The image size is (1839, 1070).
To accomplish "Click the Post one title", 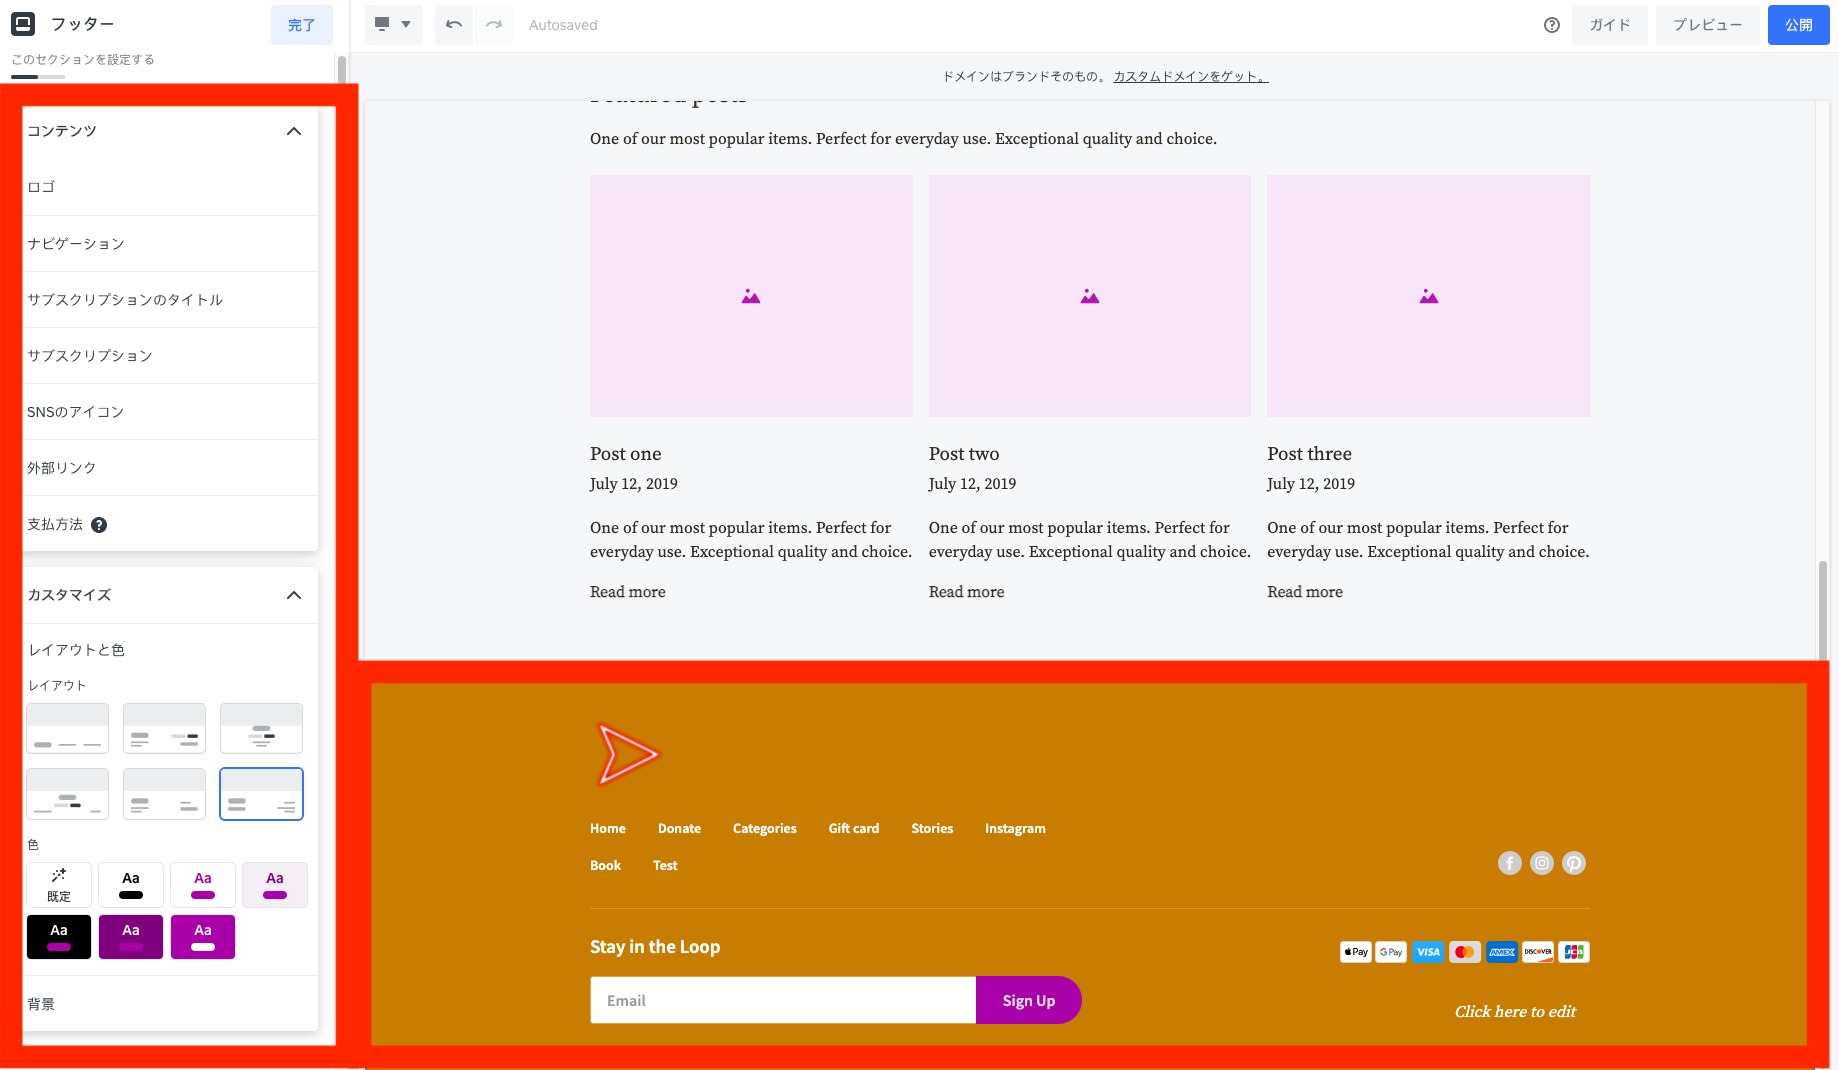I will pos(626,454).
